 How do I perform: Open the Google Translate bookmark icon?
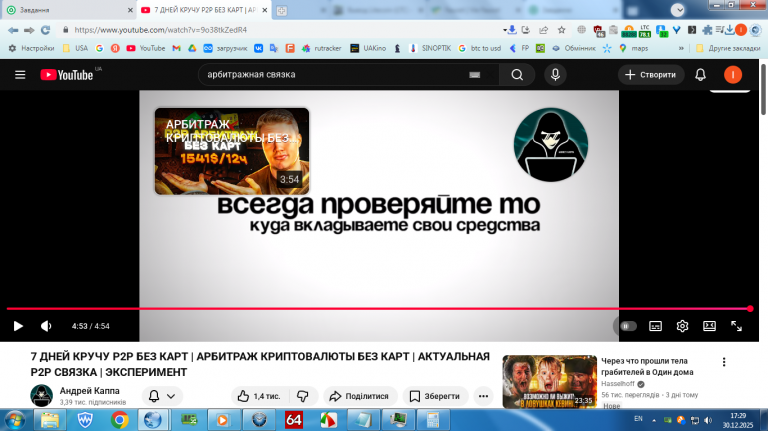point(274,48)
